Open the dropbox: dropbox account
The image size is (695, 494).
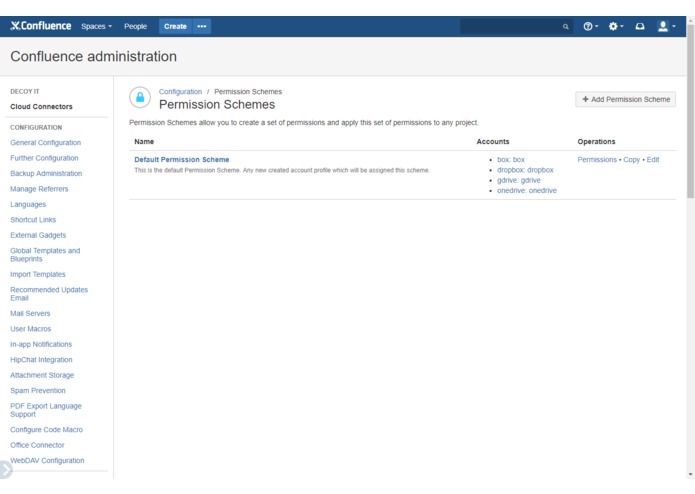click(525, 170)
